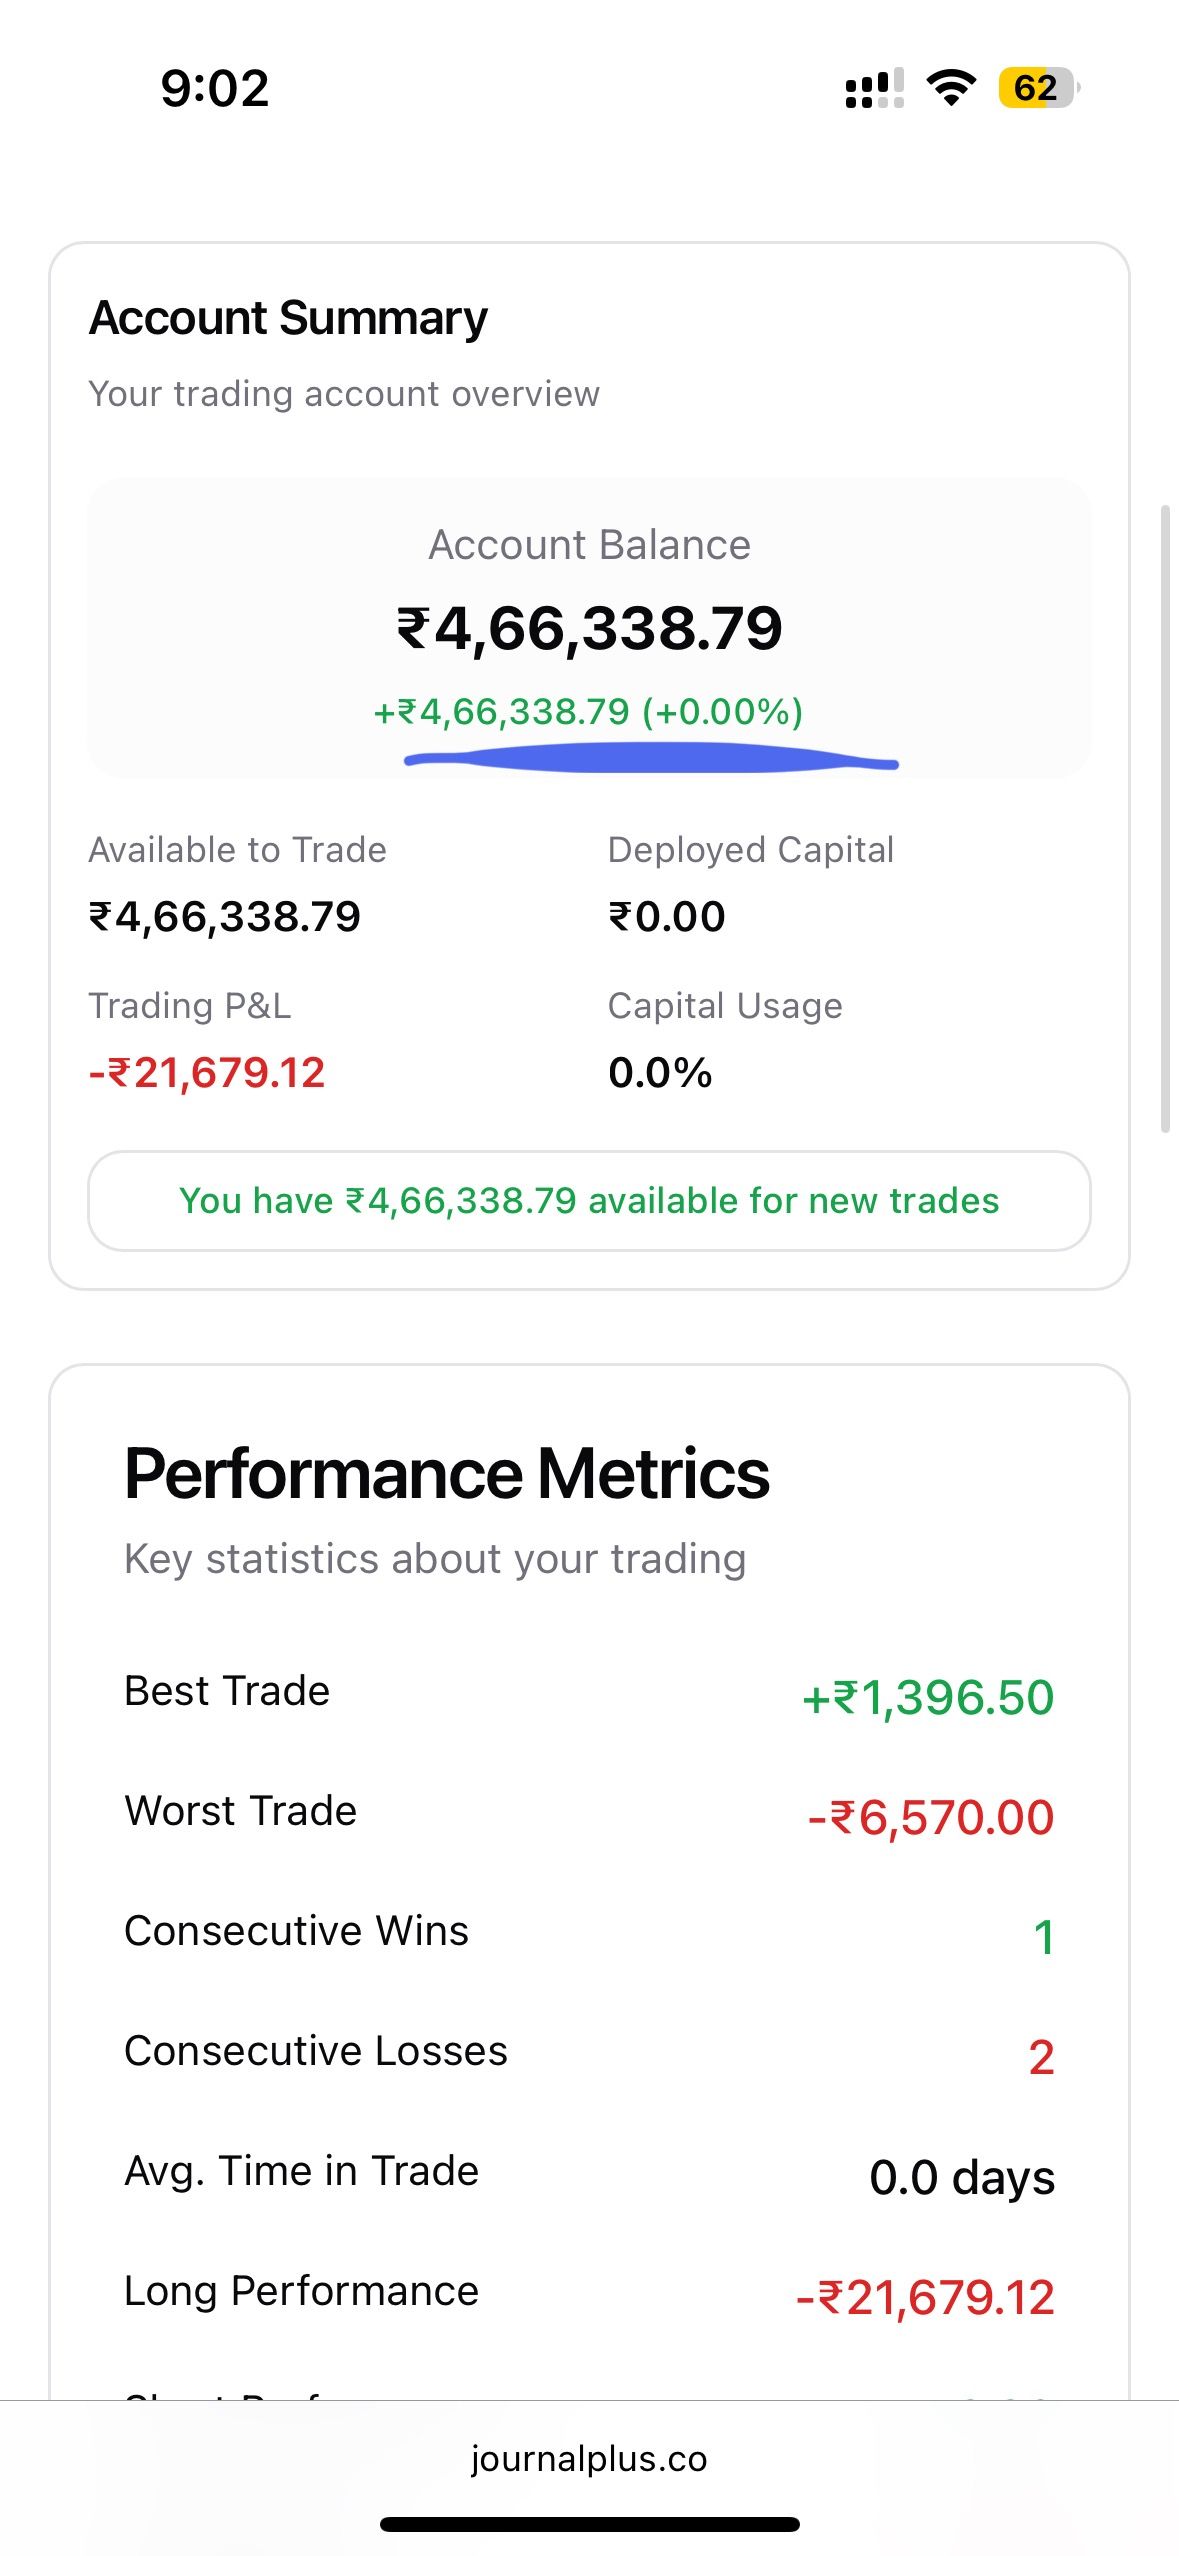Tap the 9:02 clock in the status bar
Image resolution: width=1179 pixels, height=2556 pixels.
click(215, 88)
